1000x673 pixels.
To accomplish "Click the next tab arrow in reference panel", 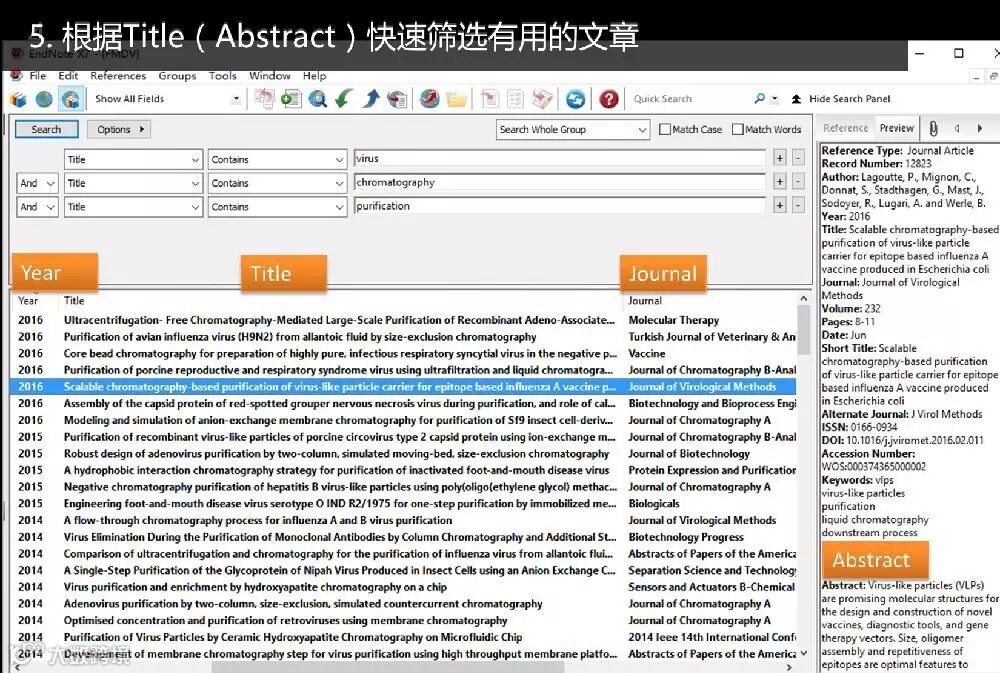I will point(980,129).
